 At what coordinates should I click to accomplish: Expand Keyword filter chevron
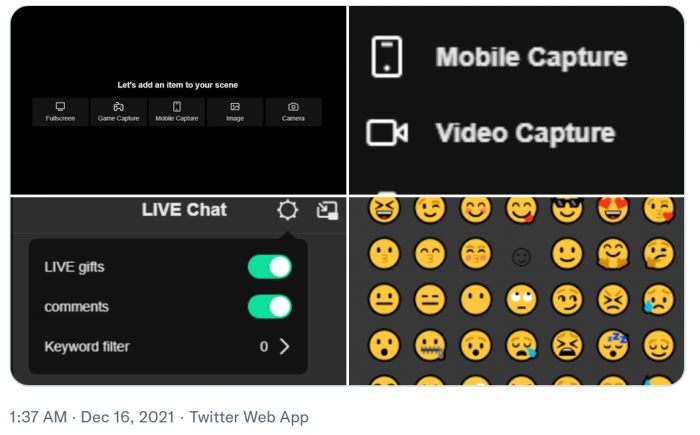pos(285,347)
